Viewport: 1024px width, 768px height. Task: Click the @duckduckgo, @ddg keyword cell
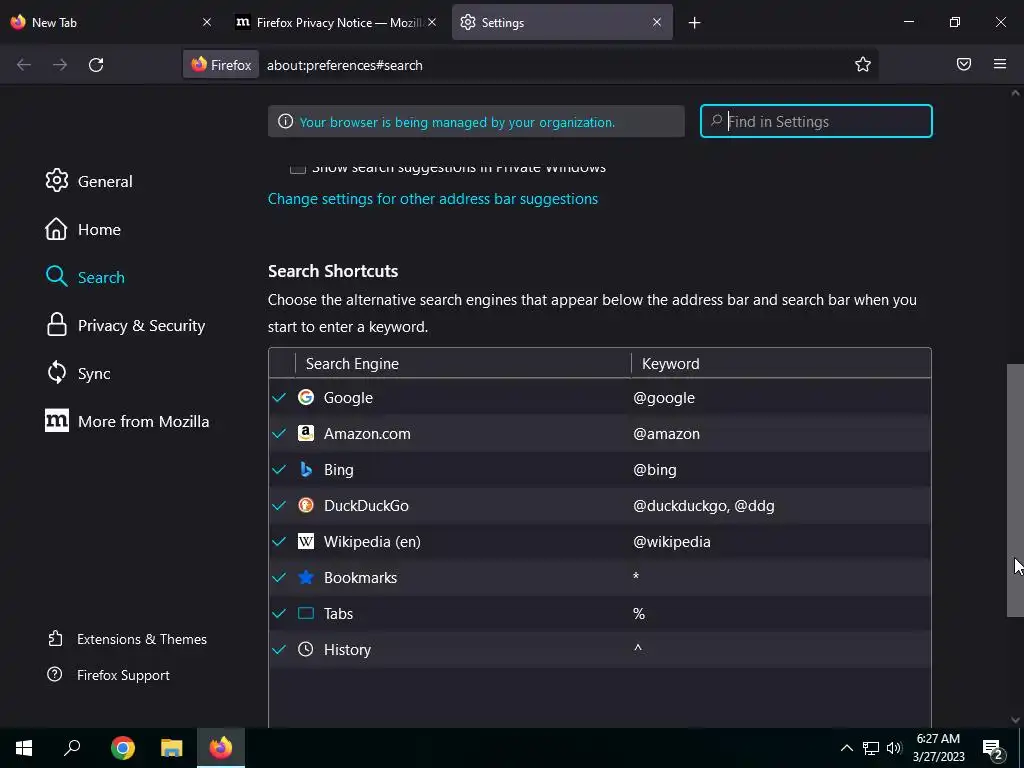pos(704,505)
